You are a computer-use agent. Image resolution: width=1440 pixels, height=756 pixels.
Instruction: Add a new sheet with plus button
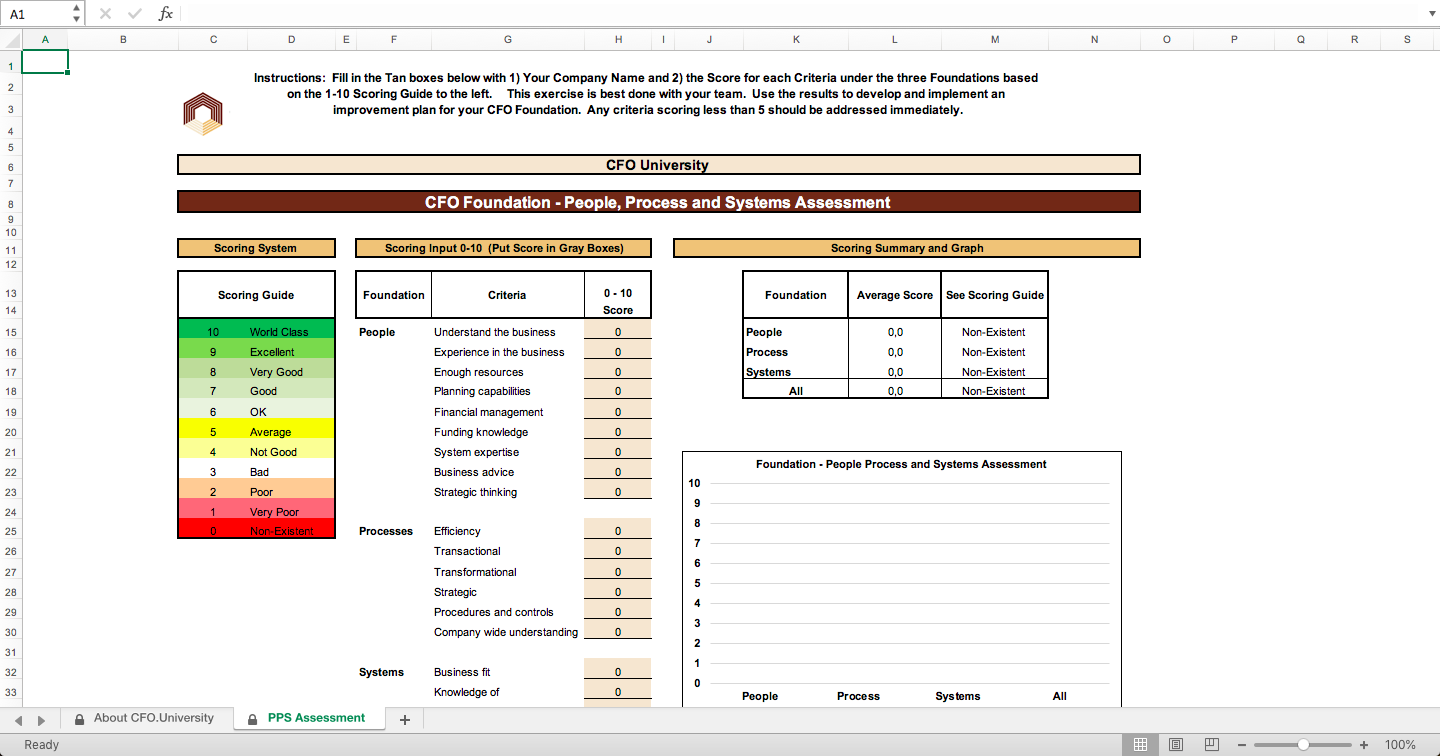pos(405,720)
